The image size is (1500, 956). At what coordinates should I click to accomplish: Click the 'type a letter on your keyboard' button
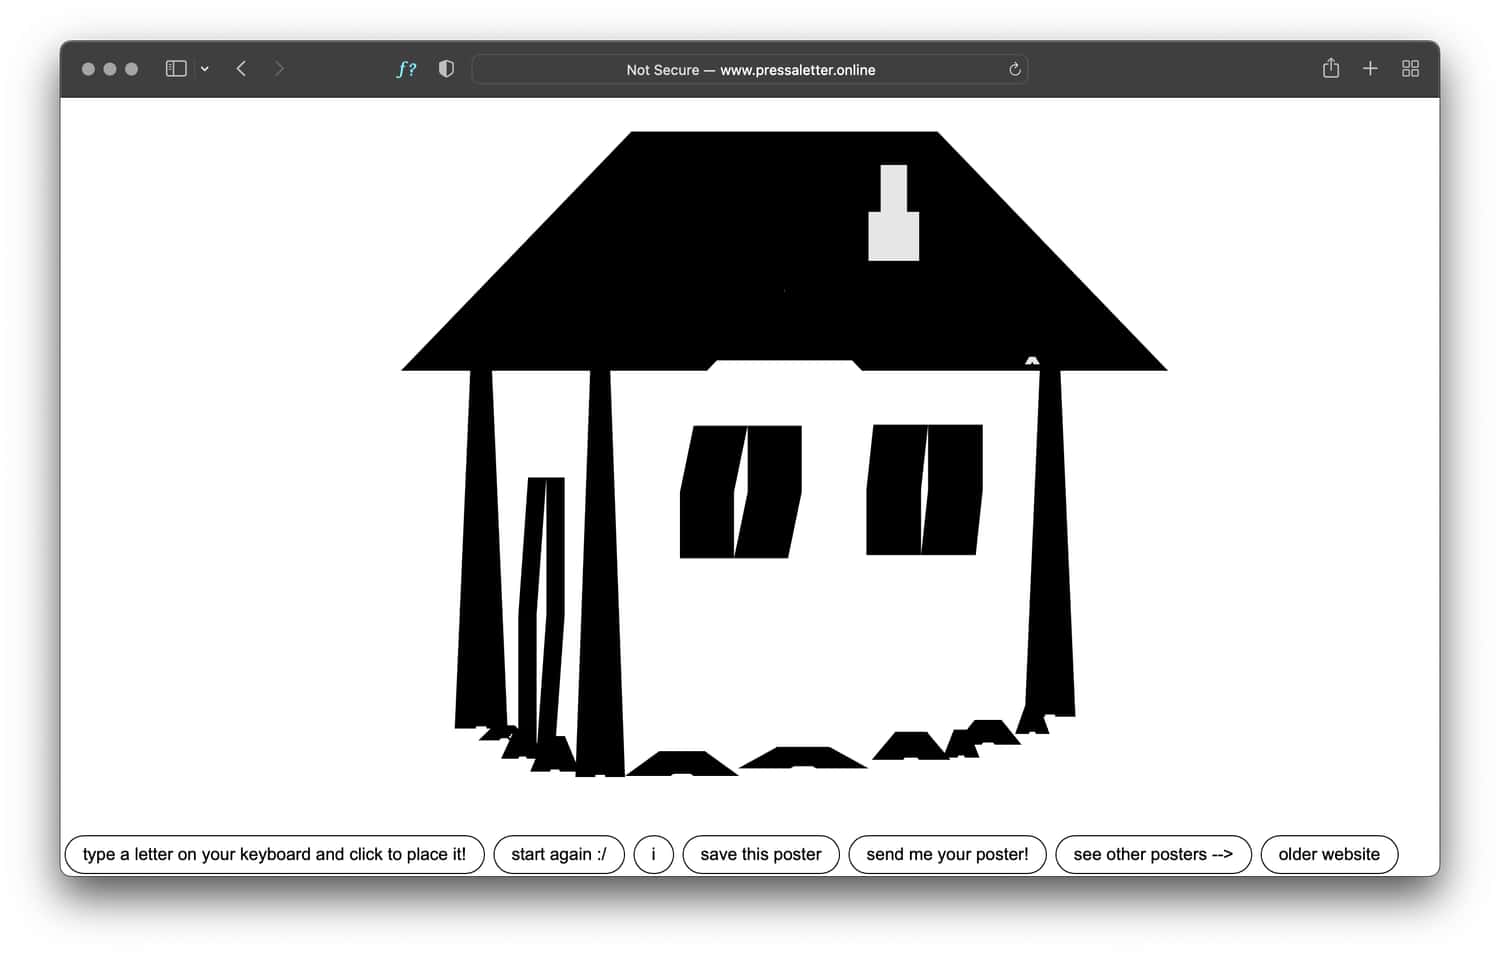click(x=274, y=854)
